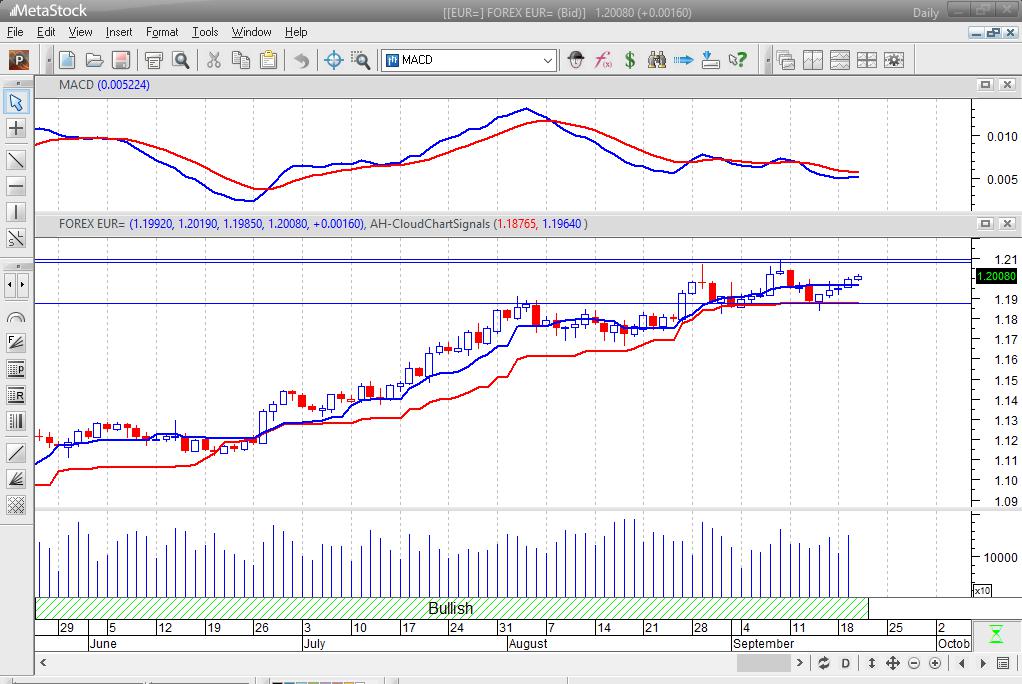Toggle What's This help mode
Screen dimensions: 1022x684
[740, 60]
